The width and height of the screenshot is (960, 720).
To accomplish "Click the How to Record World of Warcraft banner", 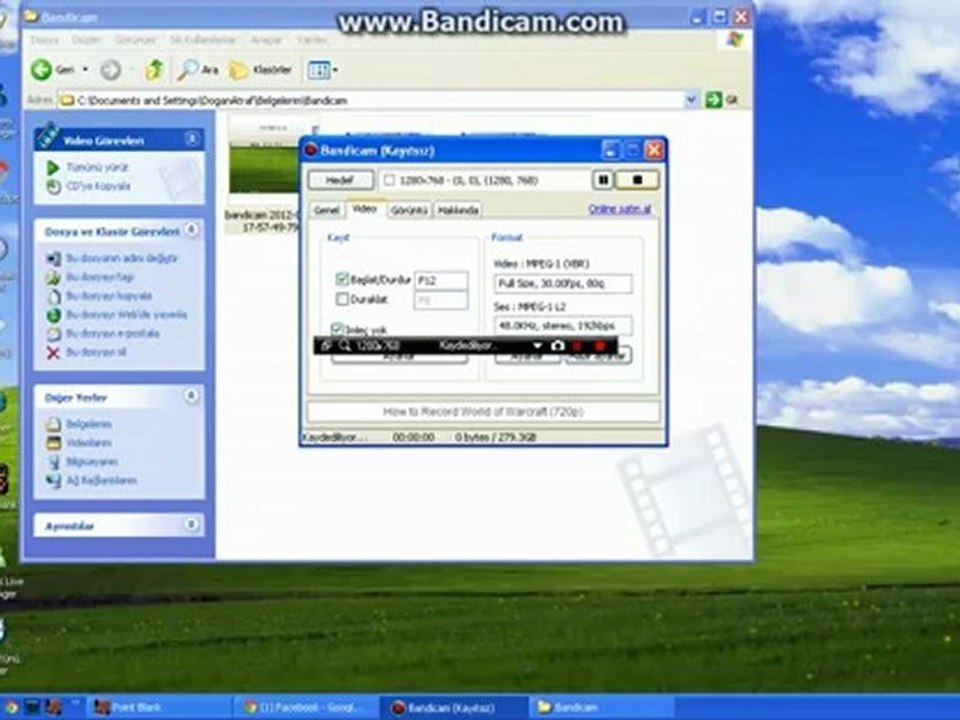I will point(483,411).
